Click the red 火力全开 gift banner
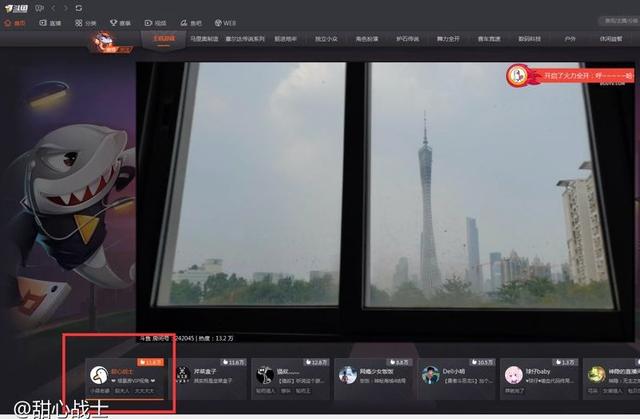 click(571, 75)
